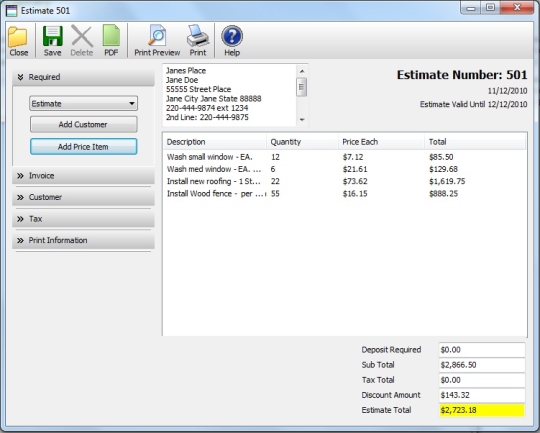
Task: Click the Add Price Item button
Action: click(83, 147)
